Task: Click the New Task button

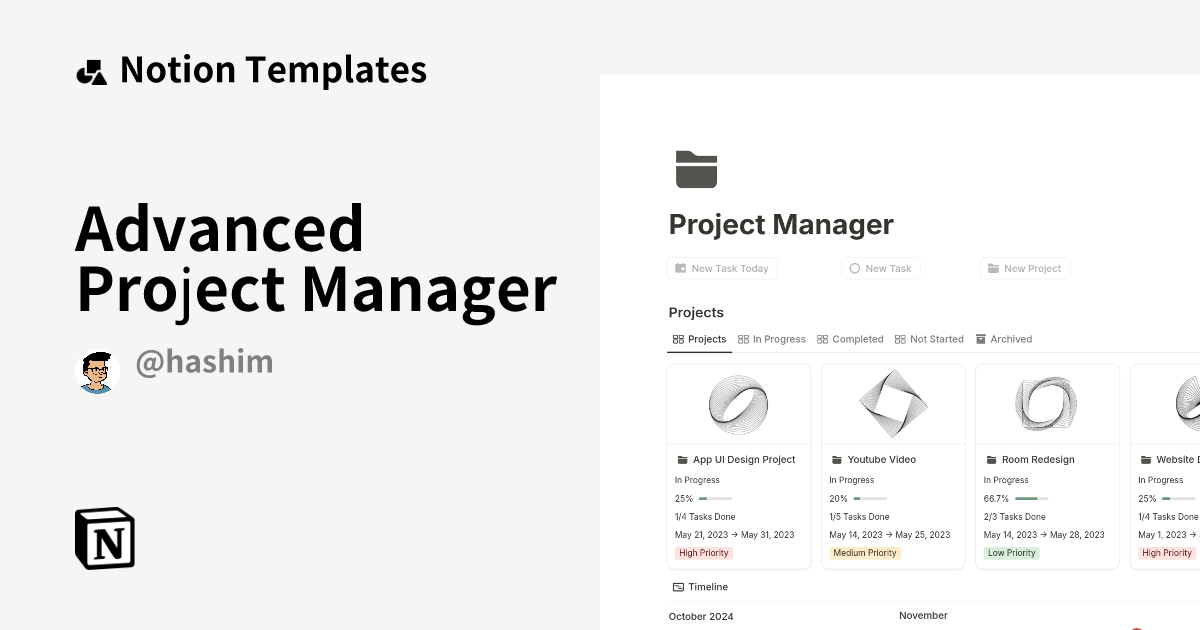Action: 880,268
